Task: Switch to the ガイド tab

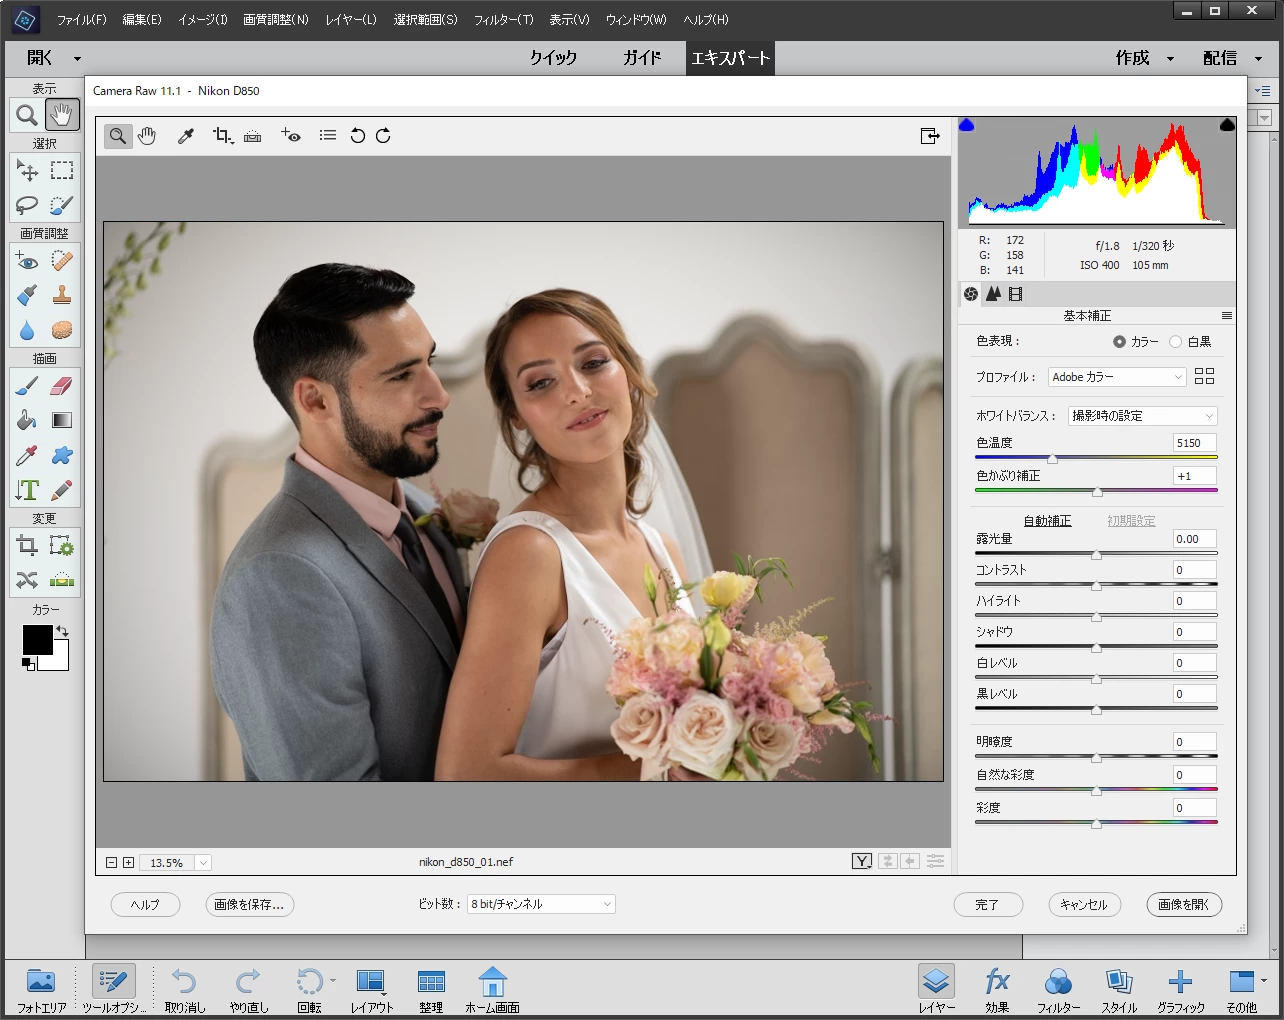Action: coord(642,58)
